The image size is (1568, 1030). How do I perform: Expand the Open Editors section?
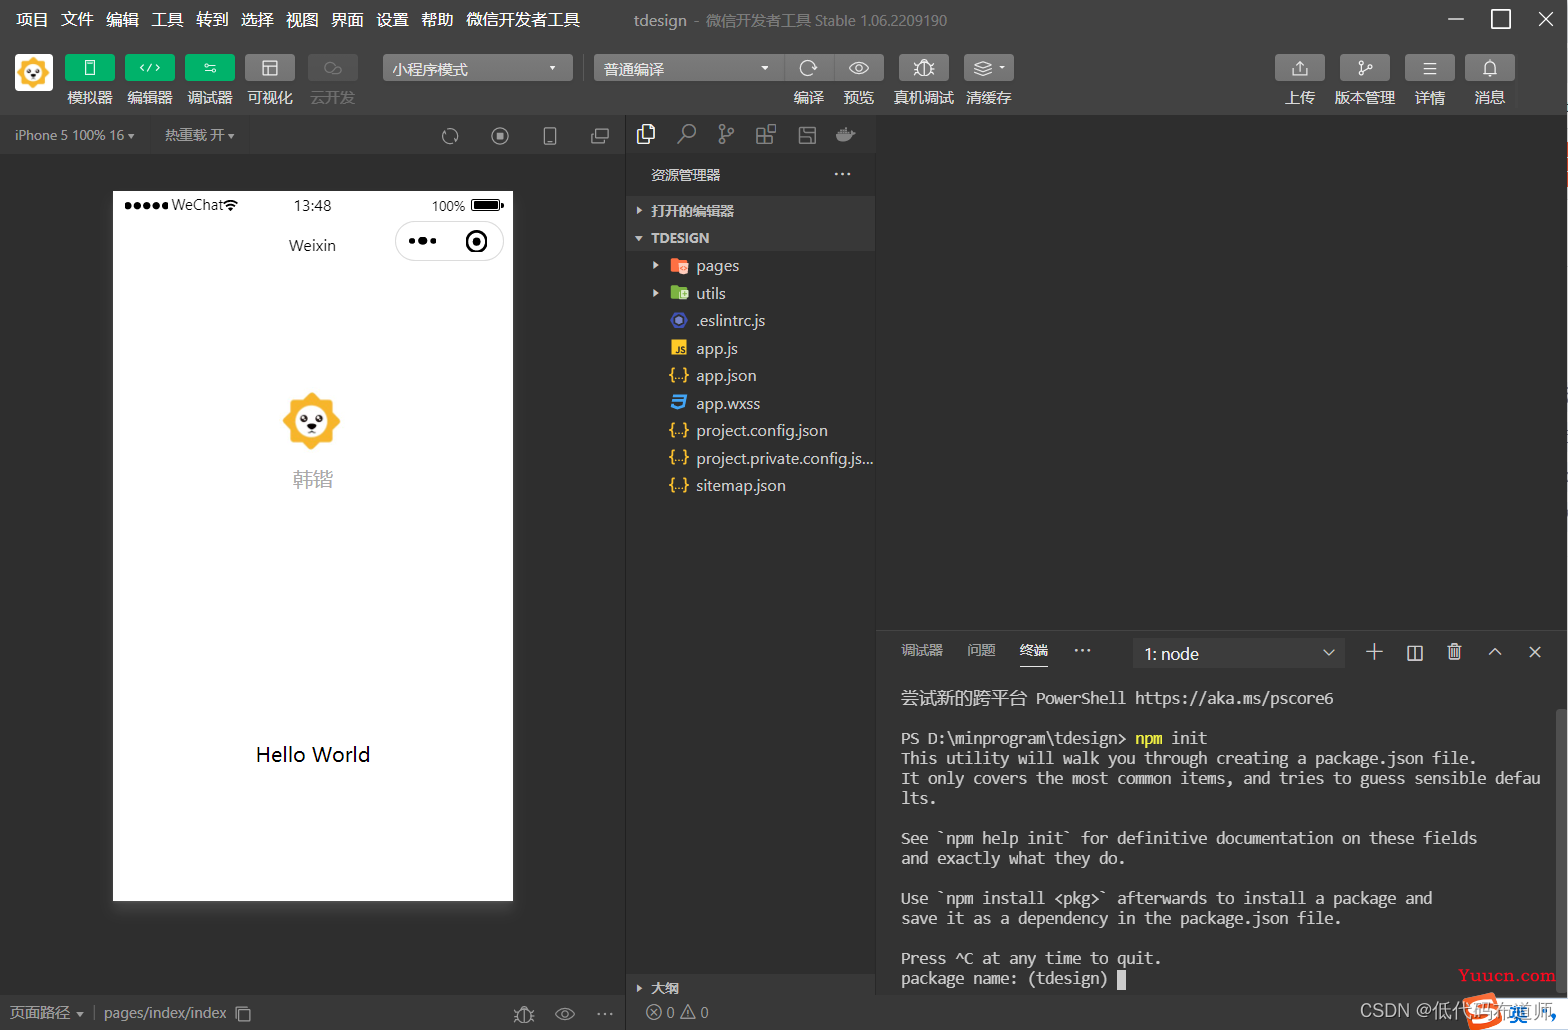[x=751, y=211]
